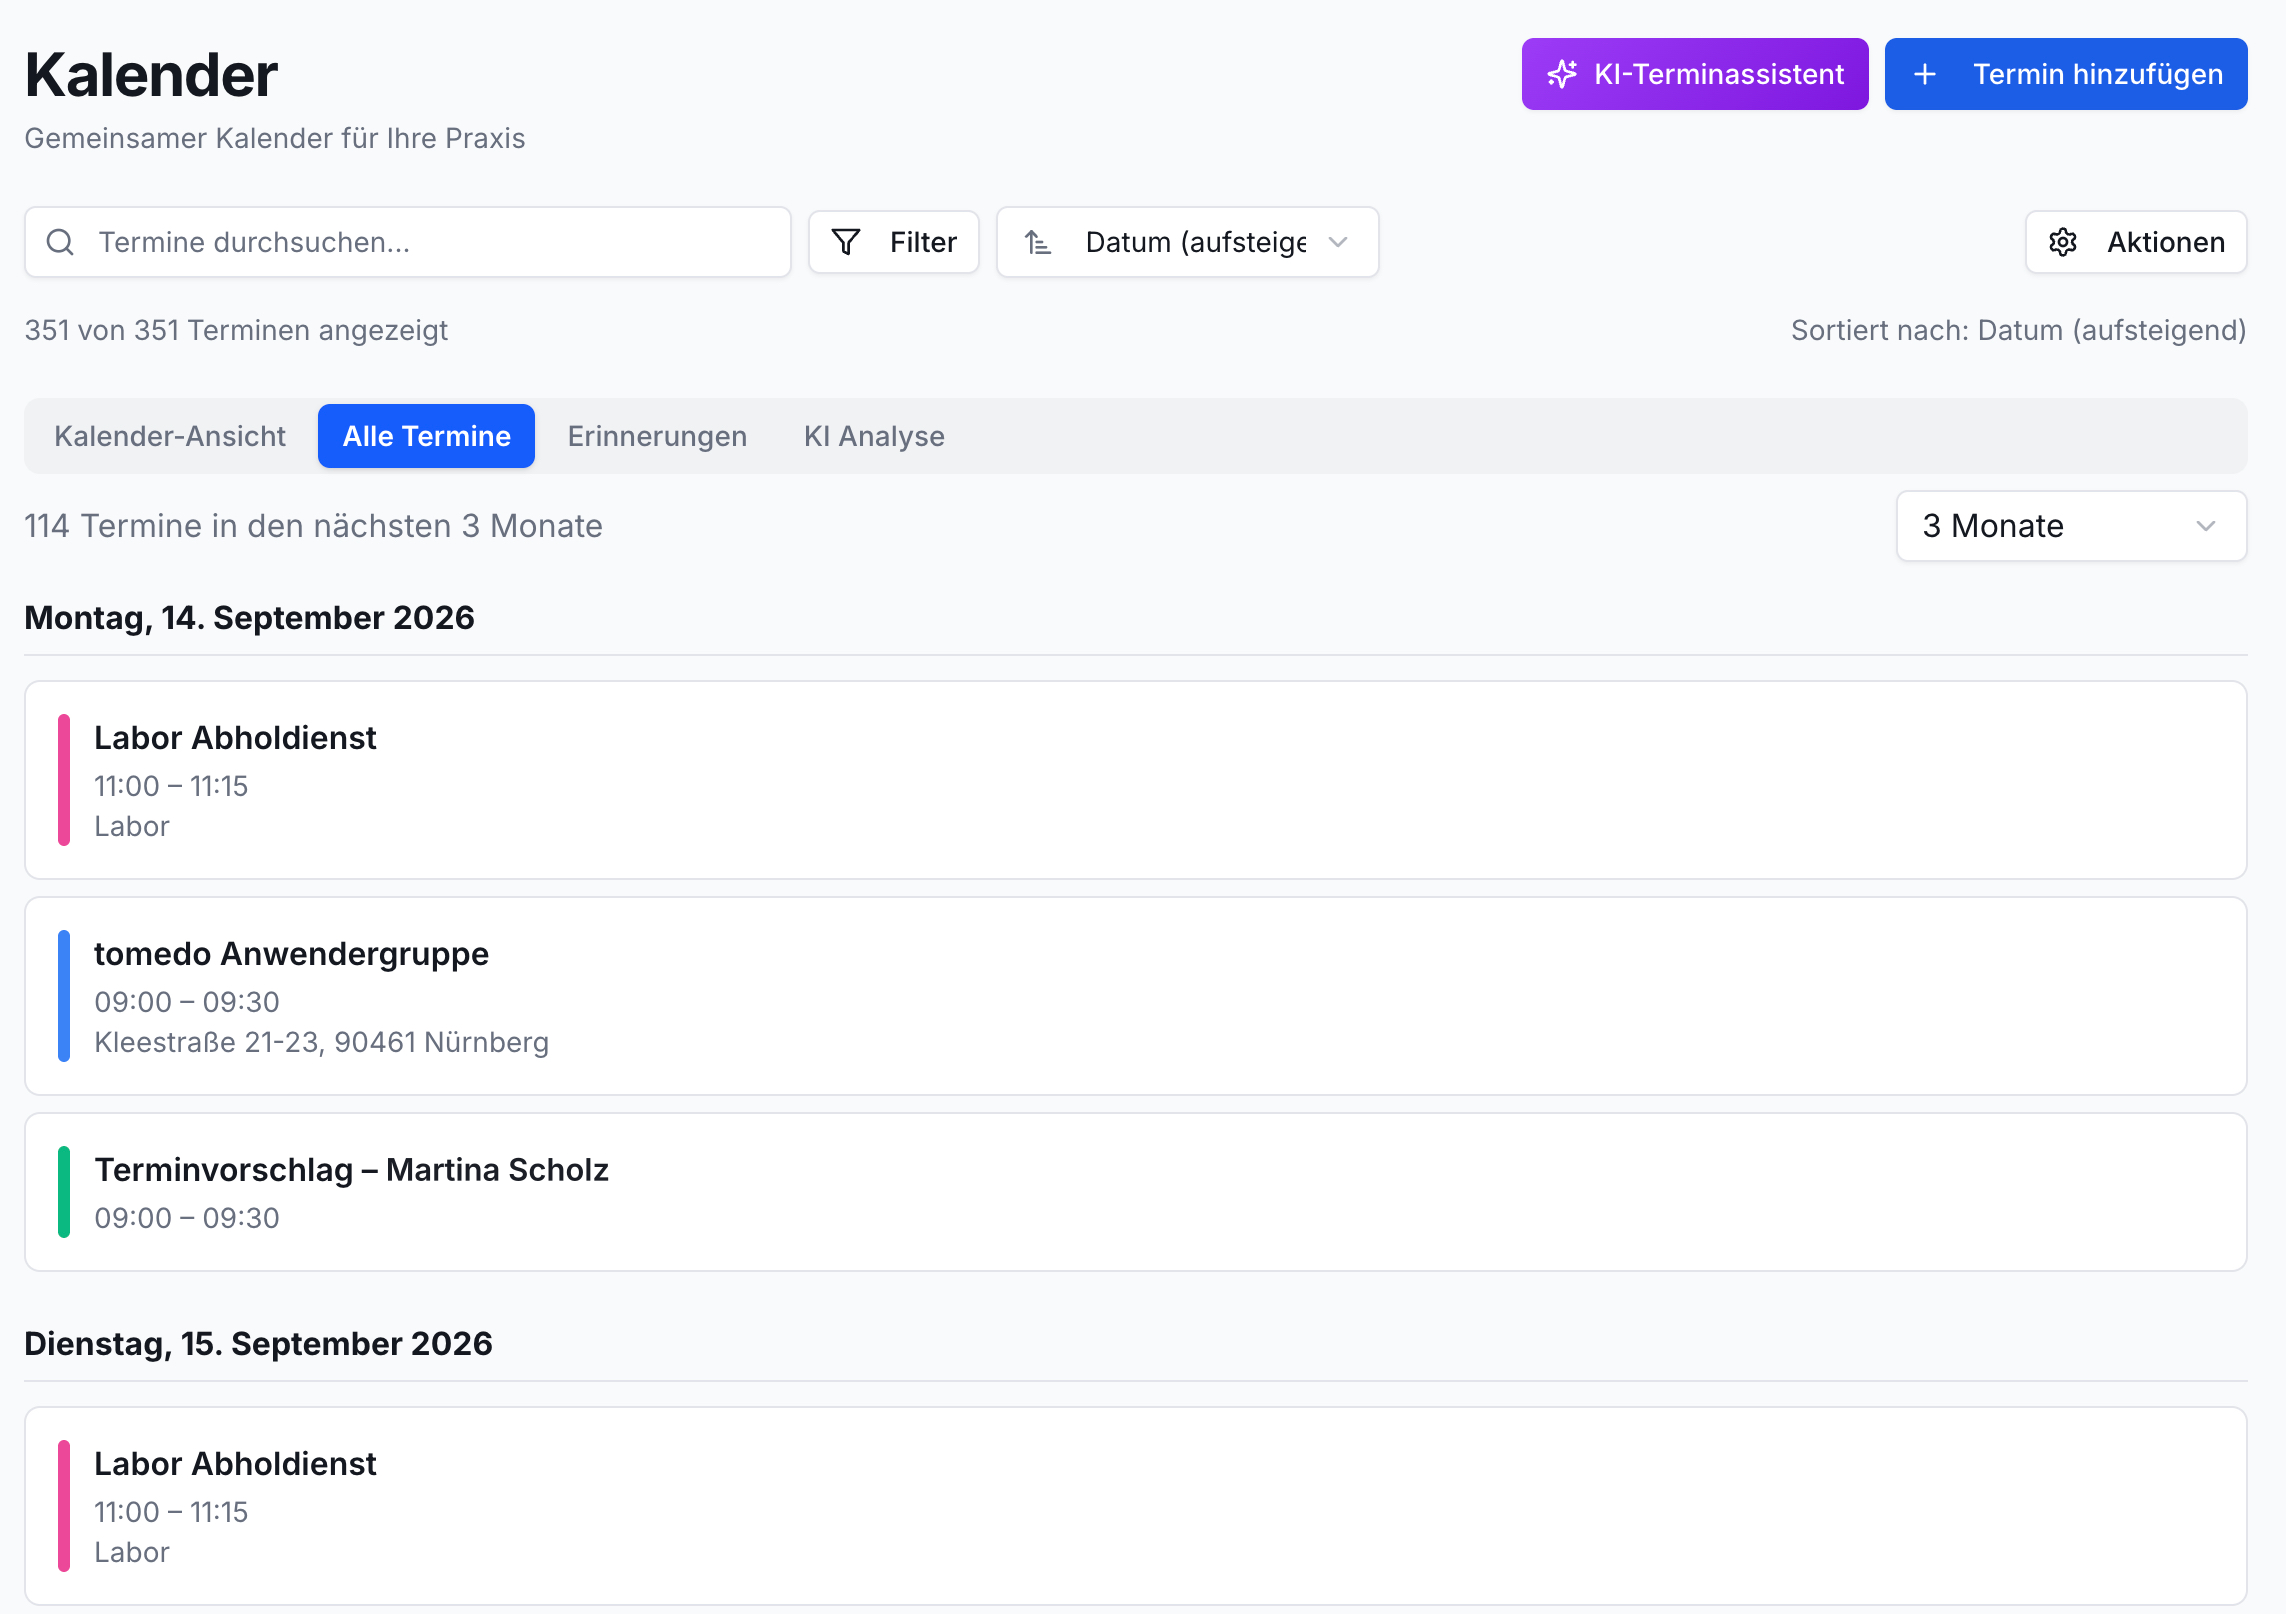This screenshot has width=2286, height=1614.
Task: Open the KI-Terminassistent
Action: coord(1695,74)
